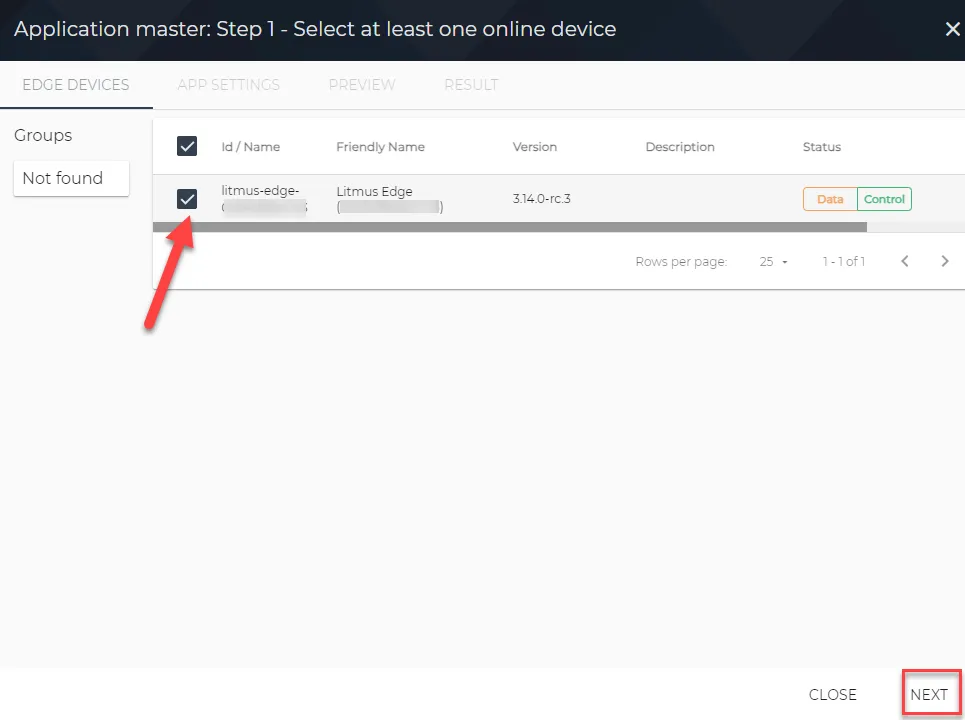The width and height of the screenshot is (965, 720).
Task: Click the '1-1 of 1' pagination text
Action: [x=844, y=262]
